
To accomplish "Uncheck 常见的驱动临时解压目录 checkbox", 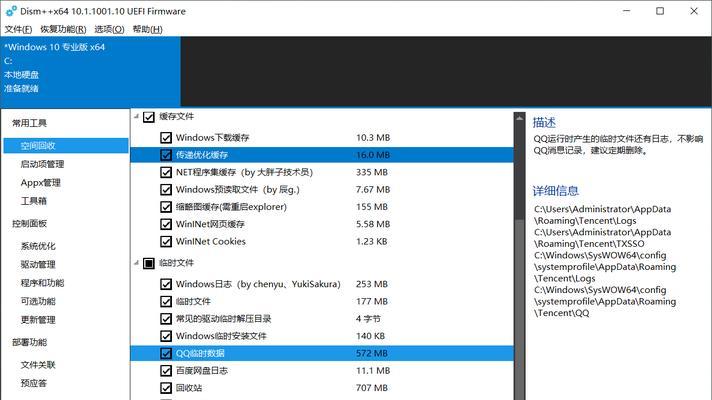I will coord(166,319).
